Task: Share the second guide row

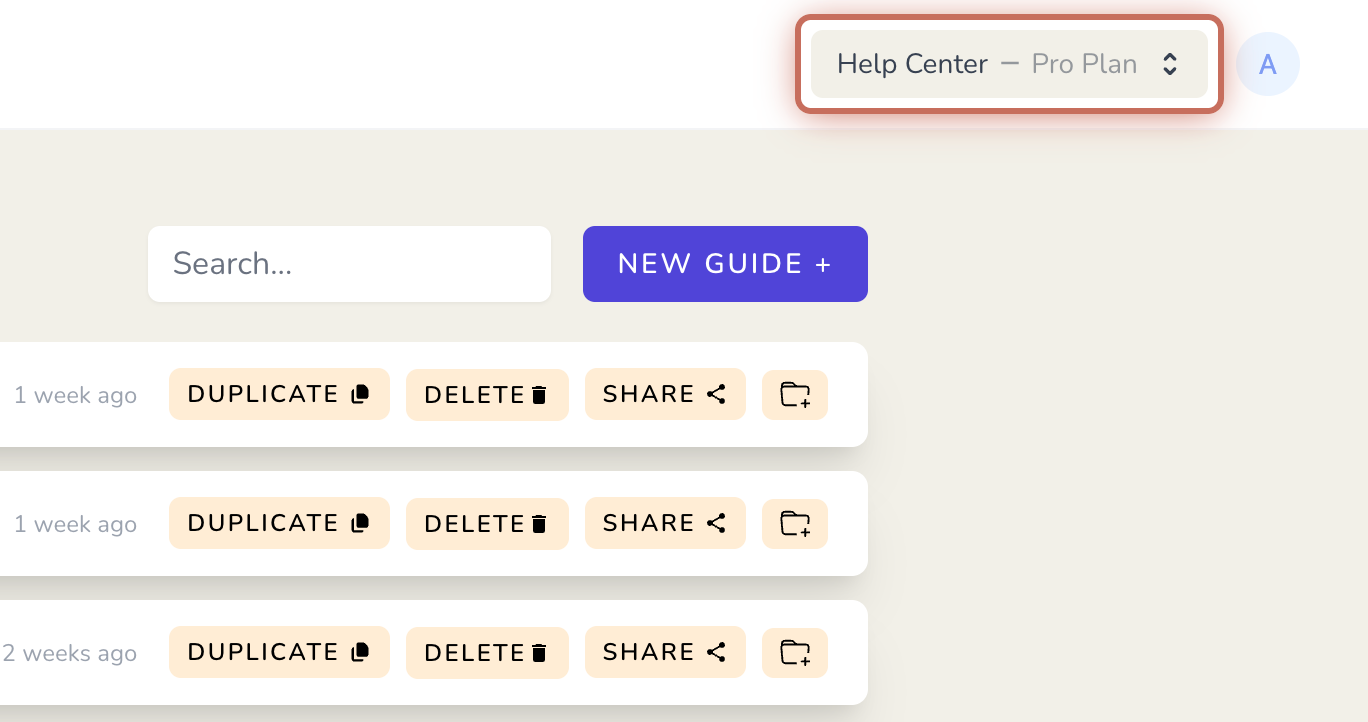Action: (665, 523)
